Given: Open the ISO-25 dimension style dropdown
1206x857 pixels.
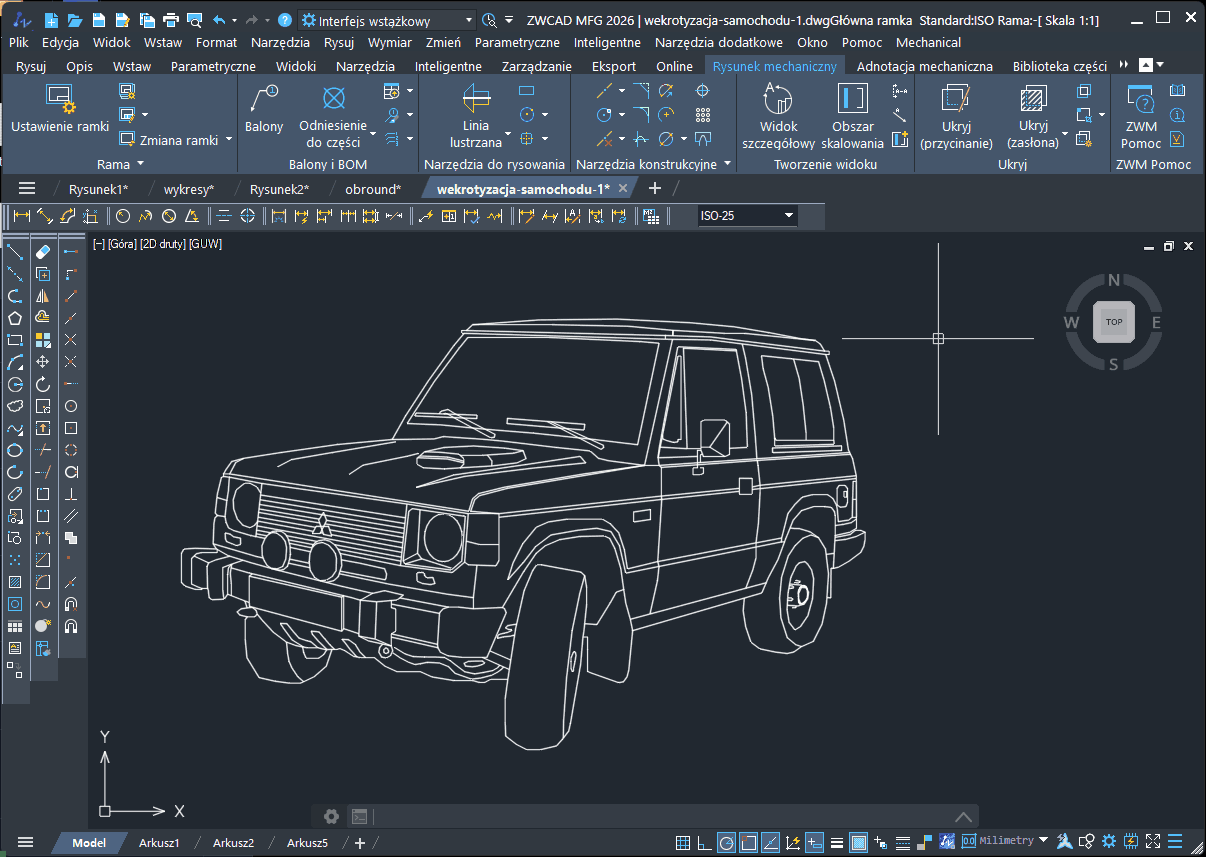Looking at the screenshot, I should coord(789,216).
